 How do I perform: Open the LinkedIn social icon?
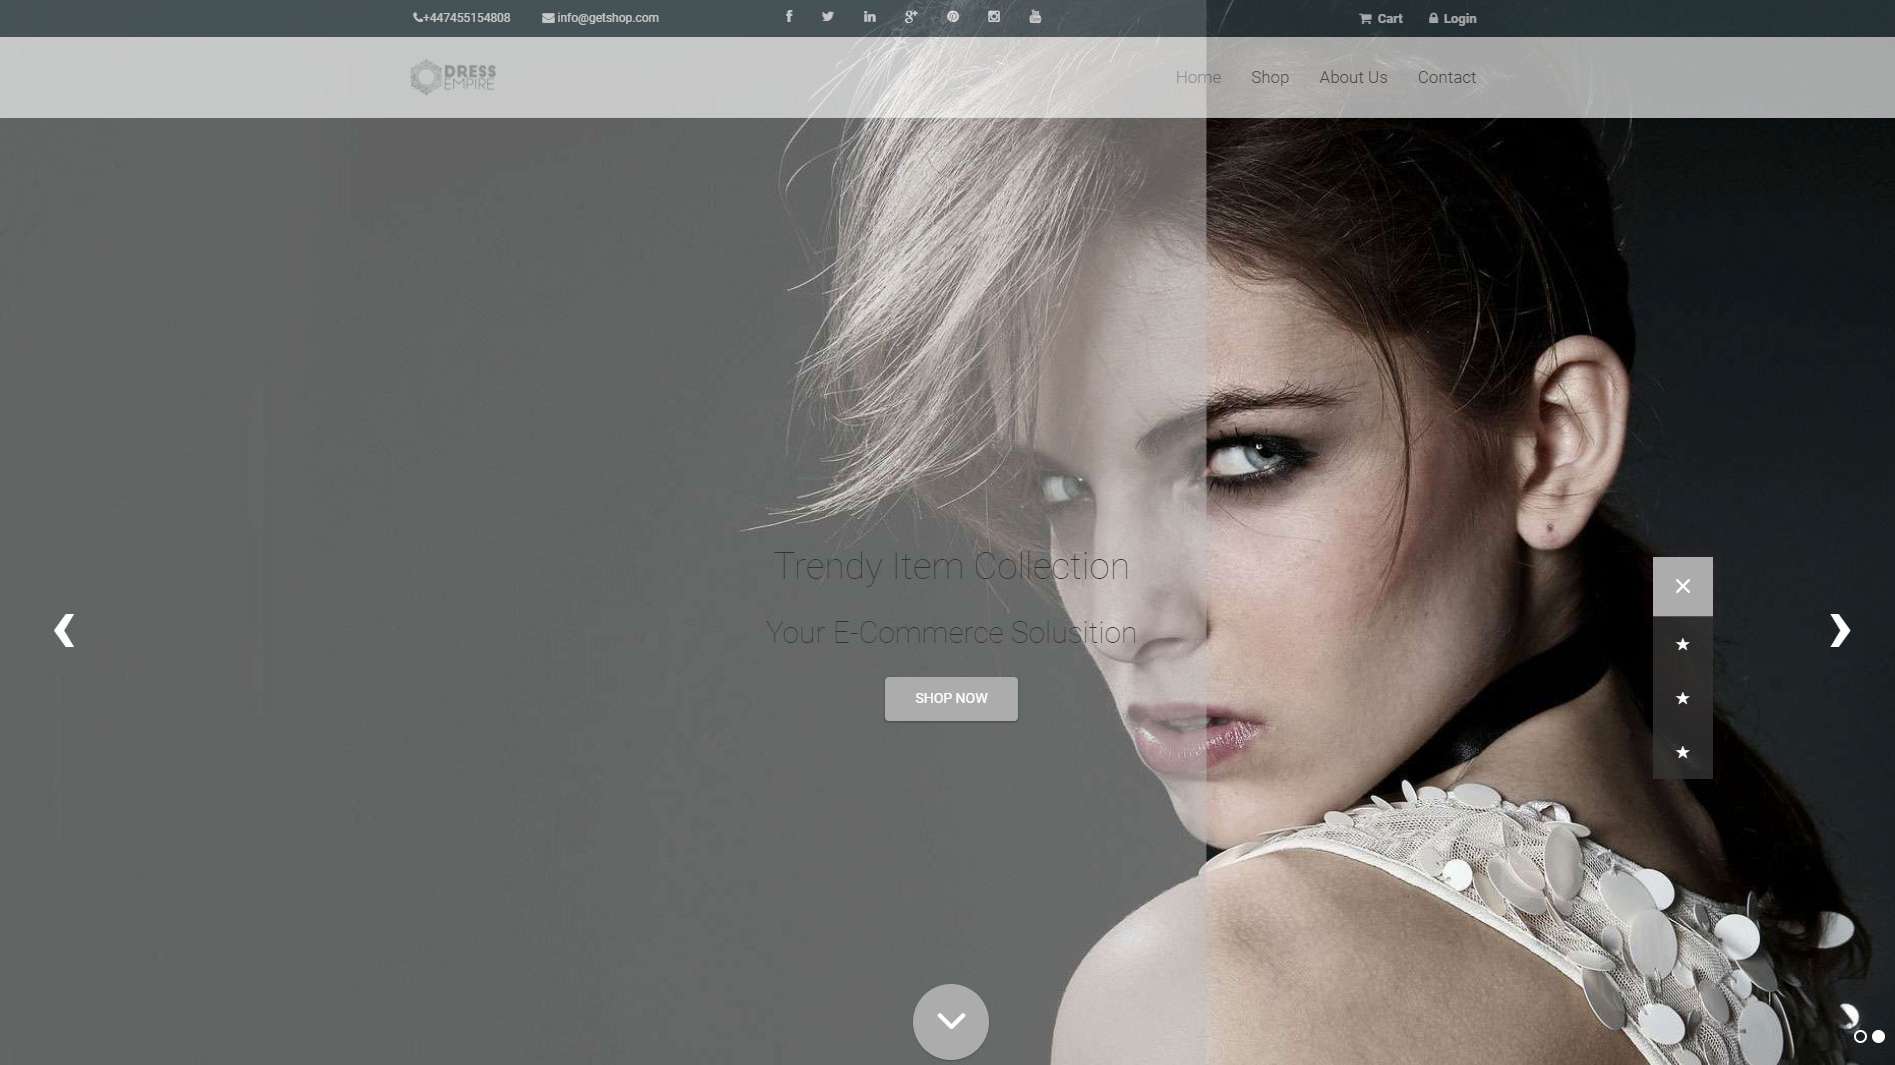pyautogui.click(x=870, y=17)
